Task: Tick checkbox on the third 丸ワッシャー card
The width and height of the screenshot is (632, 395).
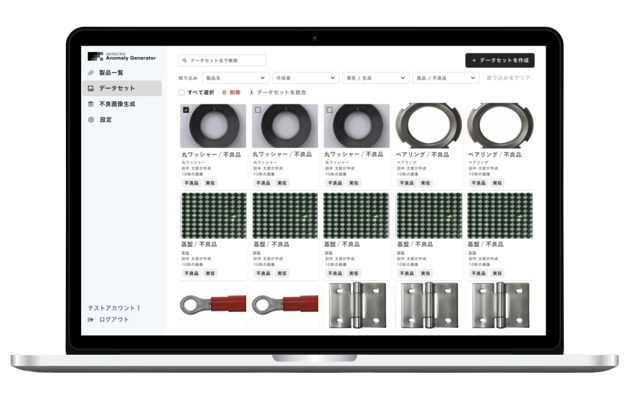Action: point(329,110)
